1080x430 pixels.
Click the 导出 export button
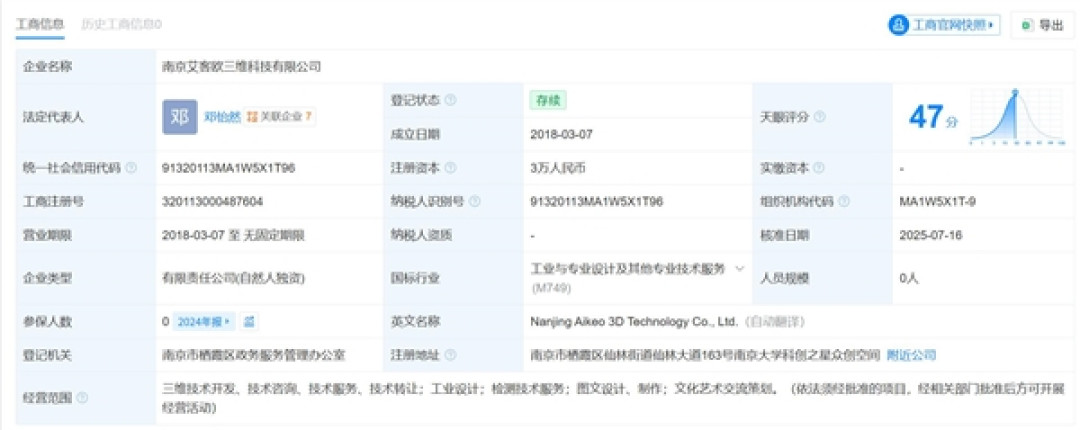click(1042, 25)
